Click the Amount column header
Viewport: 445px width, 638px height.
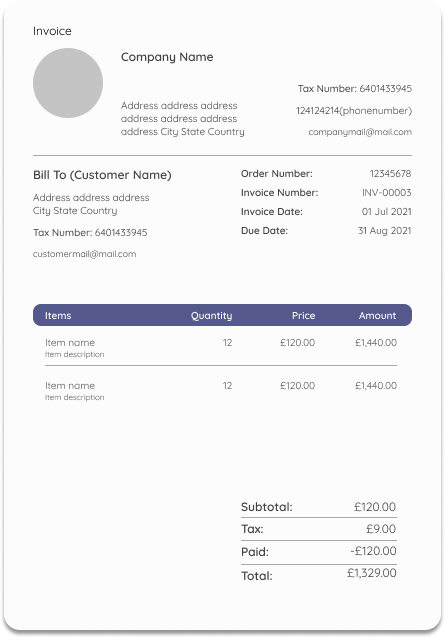pos(377,316)
